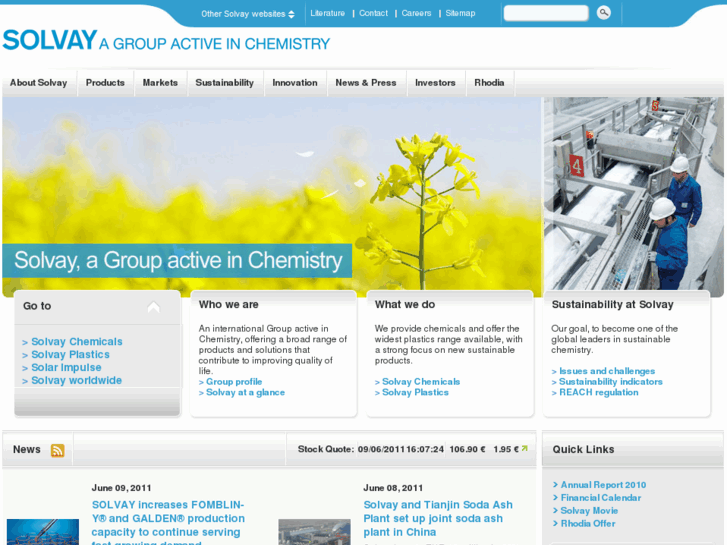
Task: Open the Careers header link
Action: click(x=416, y=13)
